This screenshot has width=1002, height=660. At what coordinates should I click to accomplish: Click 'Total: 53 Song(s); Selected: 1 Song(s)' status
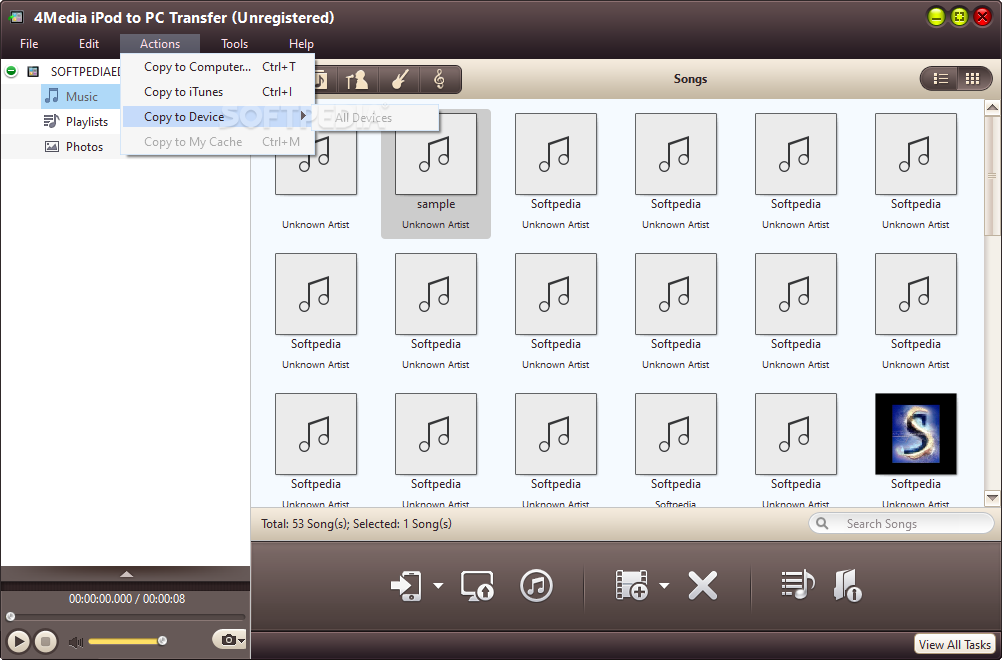pos(357,523)
